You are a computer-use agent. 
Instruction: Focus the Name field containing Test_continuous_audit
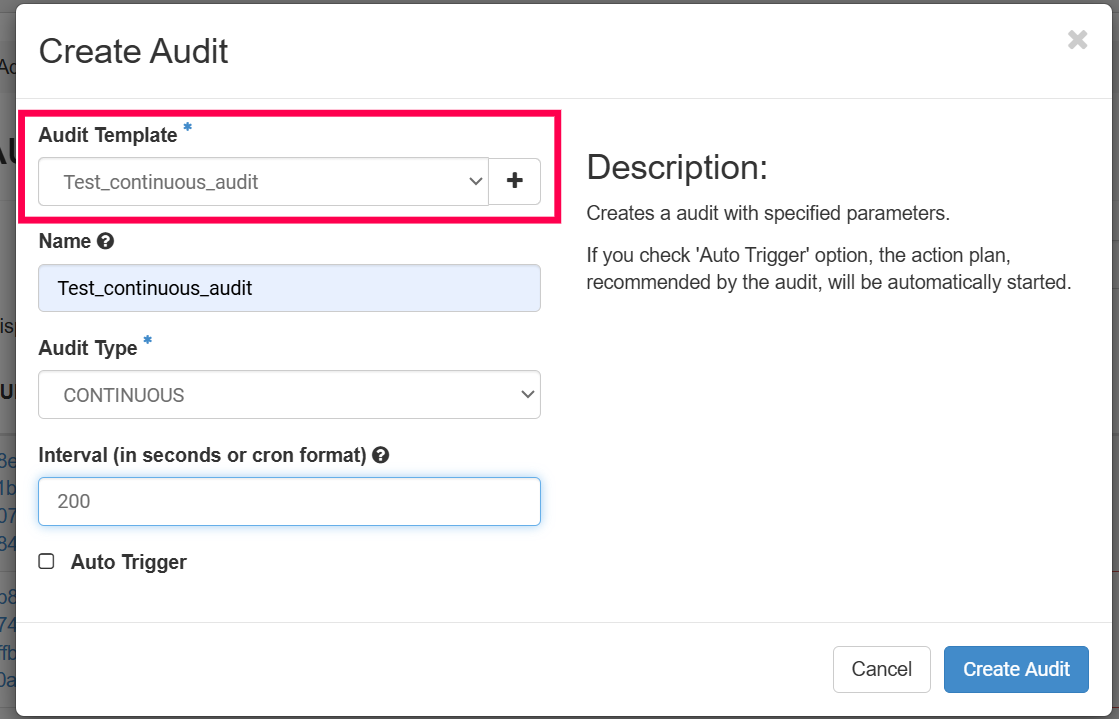point(289,288)
